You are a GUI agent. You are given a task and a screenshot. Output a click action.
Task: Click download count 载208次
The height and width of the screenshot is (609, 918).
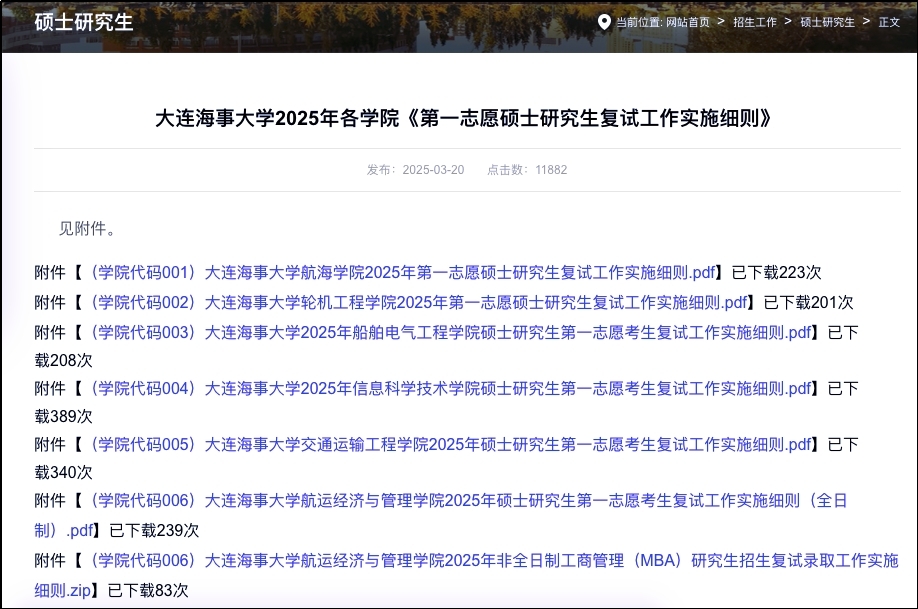pyautogui.click(x=63, y=360)
